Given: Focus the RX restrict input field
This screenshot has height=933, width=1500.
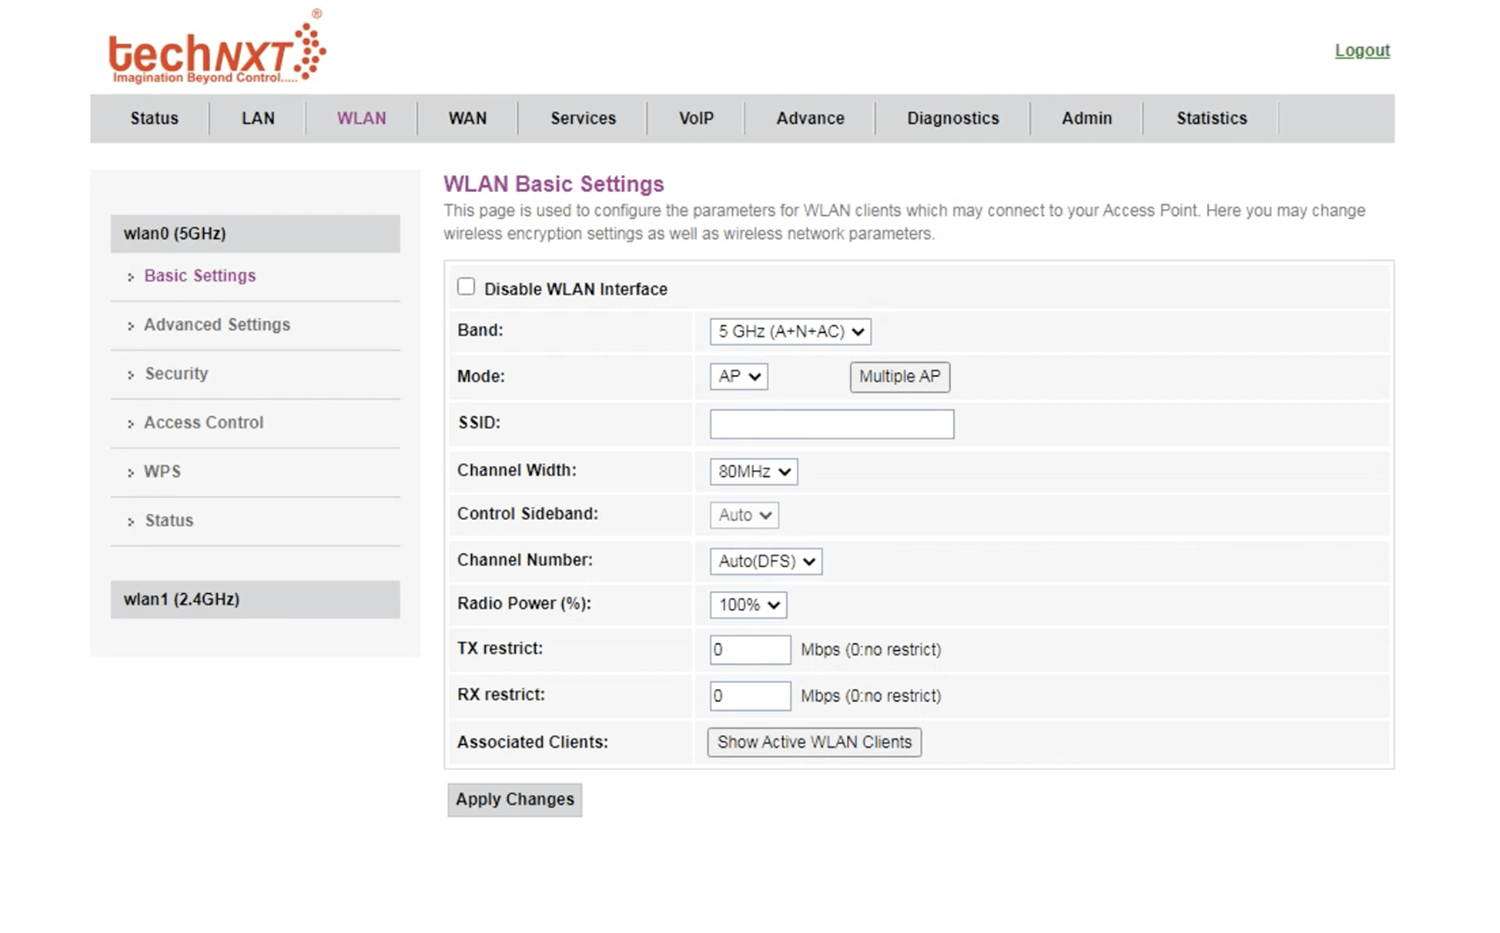Looking at the screenshot, I should click(749, 696).
